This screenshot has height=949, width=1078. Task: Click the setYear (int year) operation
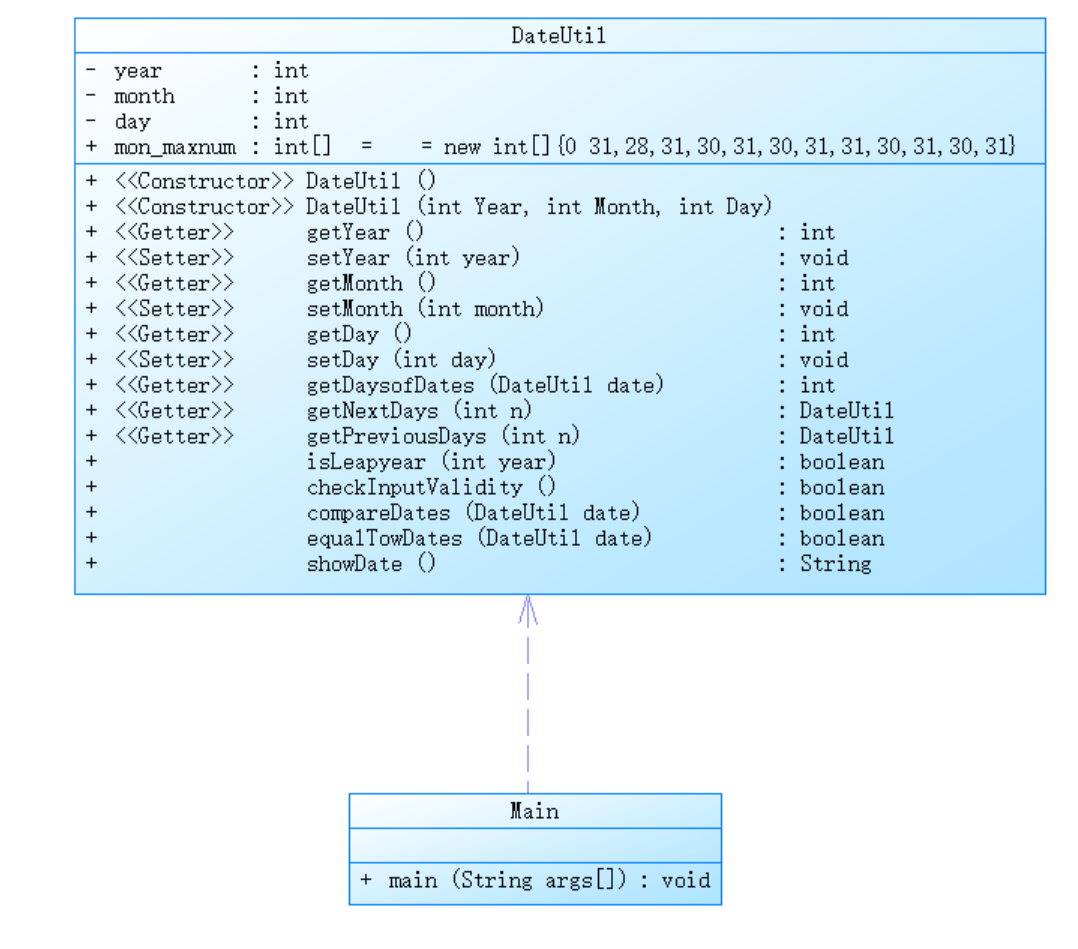[x=467, y=257]
